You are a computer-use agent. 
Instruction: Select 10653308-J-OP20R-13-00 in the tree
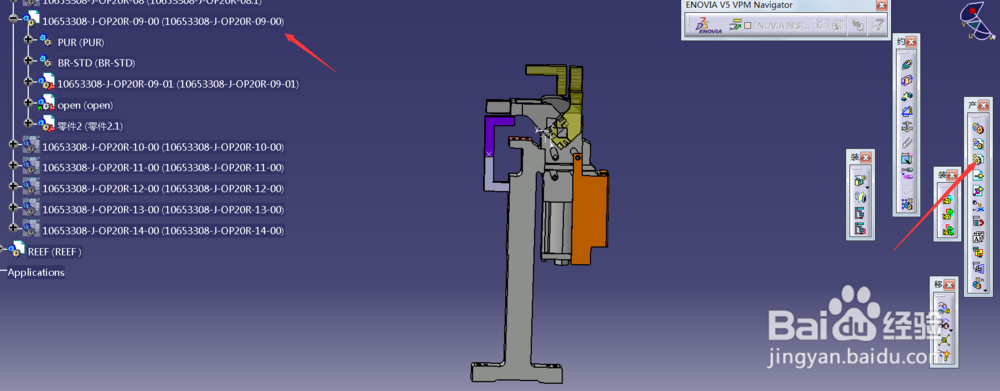pyautogui.click(x=163, y=210)
